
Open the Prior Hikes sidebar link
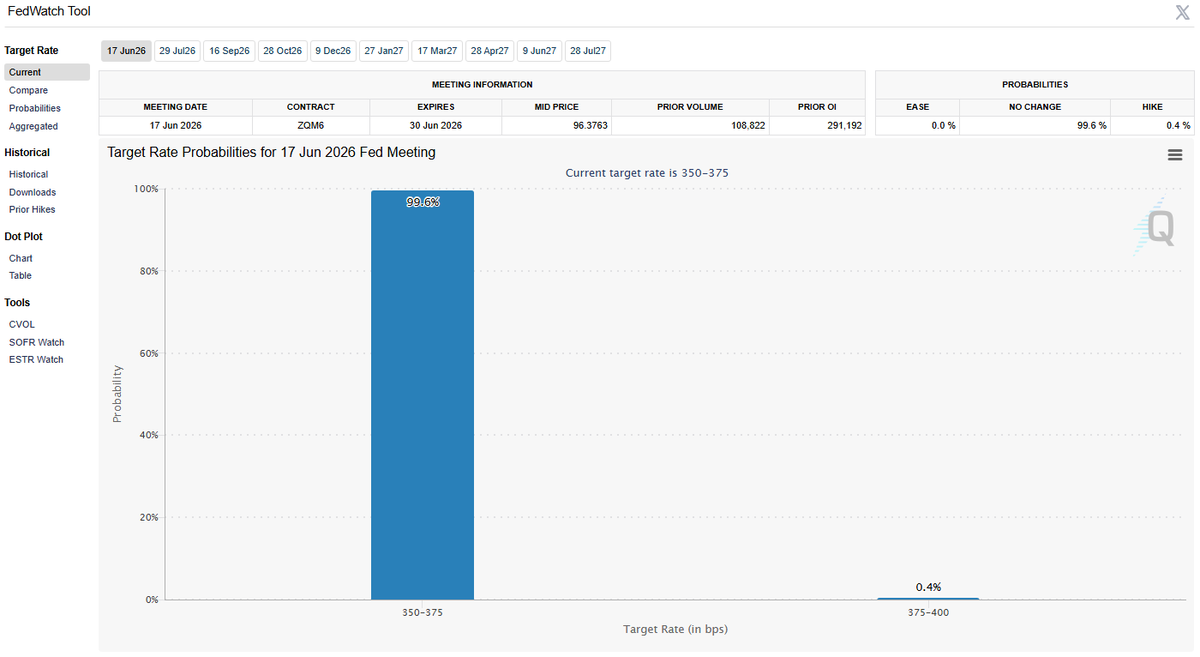32,209
